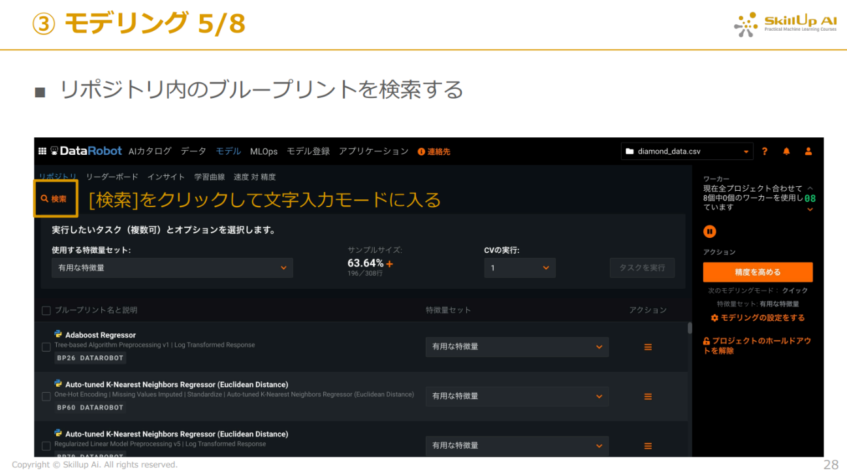Click the orange plus next to 63.64%

389,264
